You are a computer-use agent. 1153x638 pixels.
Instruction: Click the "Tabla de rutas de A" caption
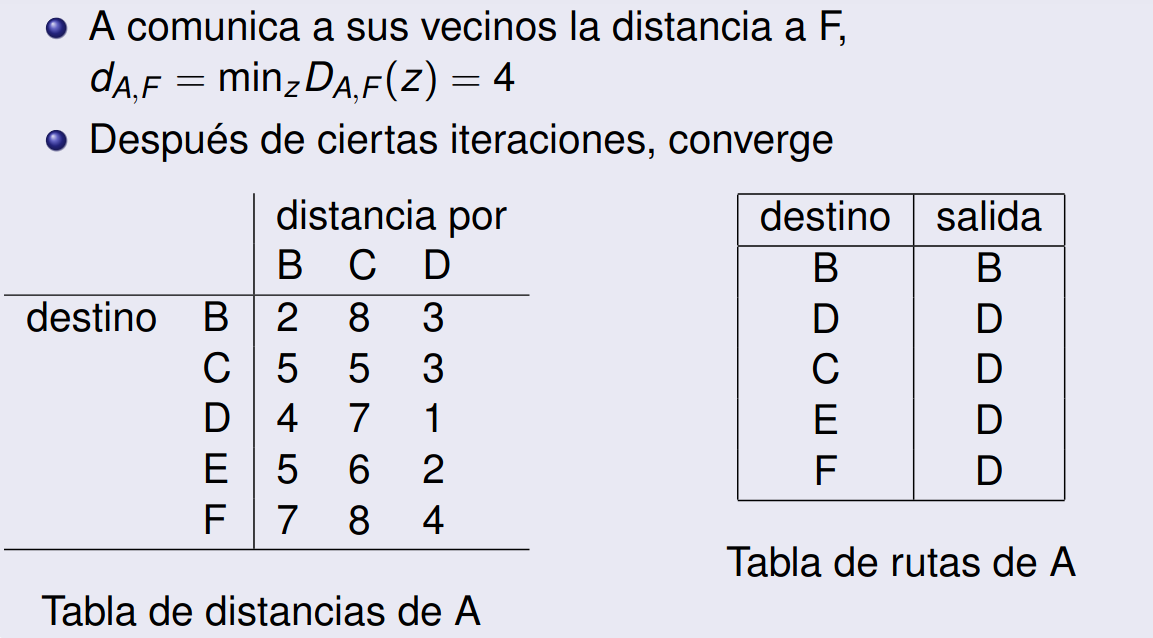pyautogui.click(x=900, y=563)
